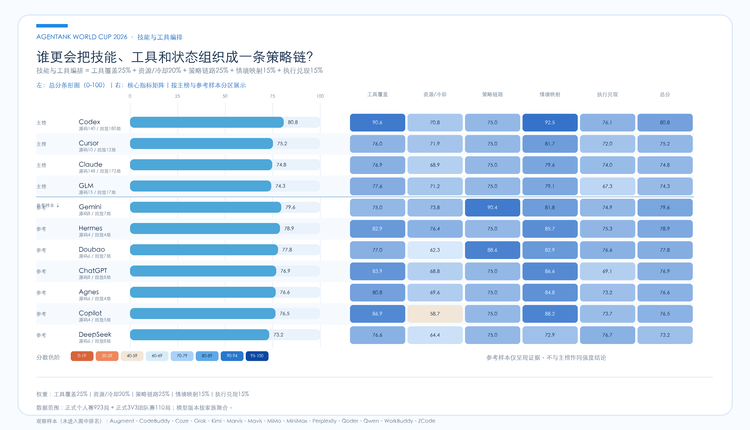Click Gemini's 90.4 策略链路 cell
This screenshot has height=430, width=750.
pyautogui.click(x=492, y=208)
